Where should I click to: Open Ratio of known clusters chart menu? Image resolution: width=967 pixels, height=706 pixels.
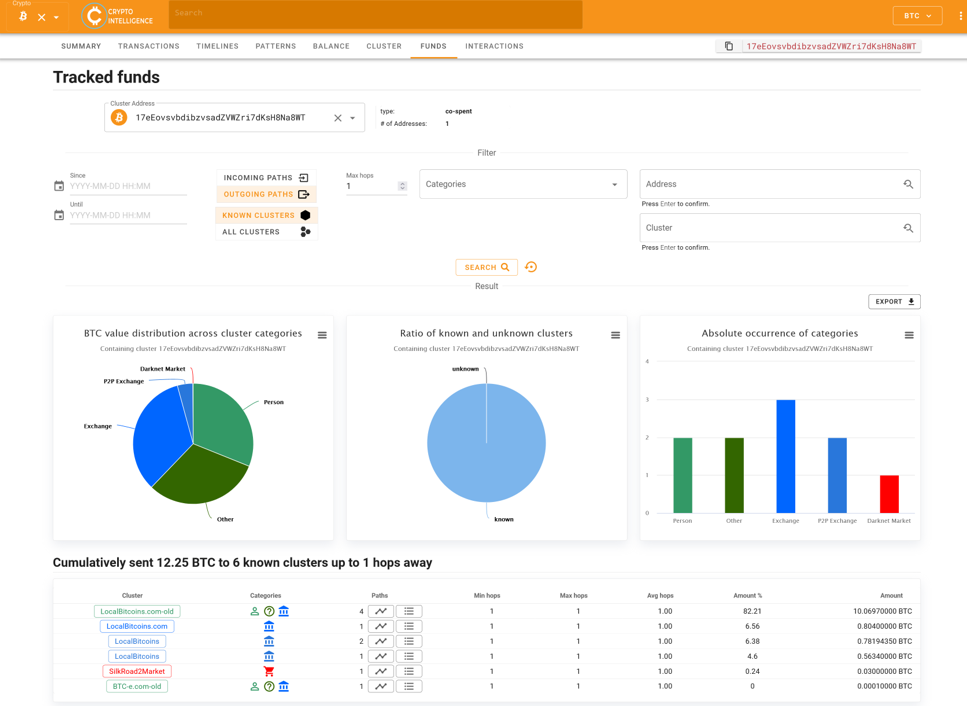click(615, 335)
